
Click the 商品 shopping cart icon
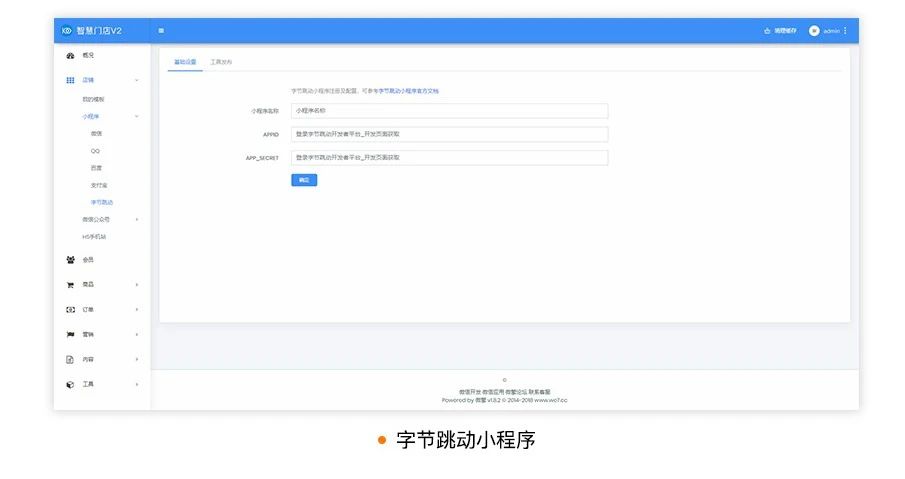click(70, 285)
